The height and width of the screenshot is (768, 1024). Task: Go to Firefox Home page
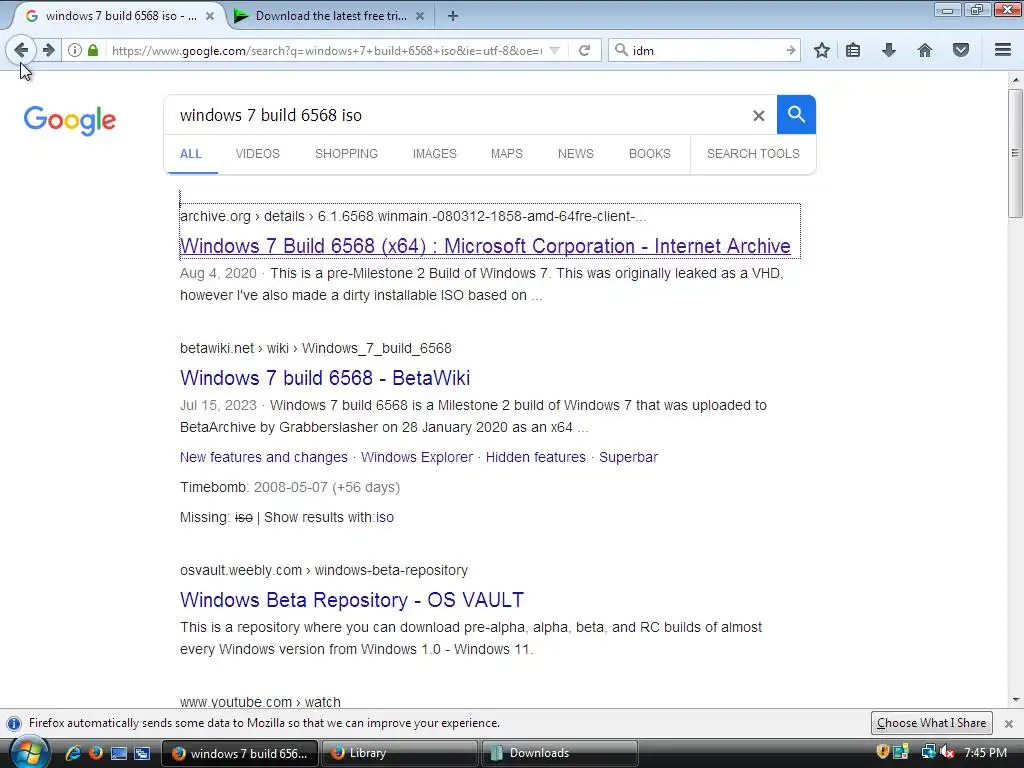pos(925,50)
